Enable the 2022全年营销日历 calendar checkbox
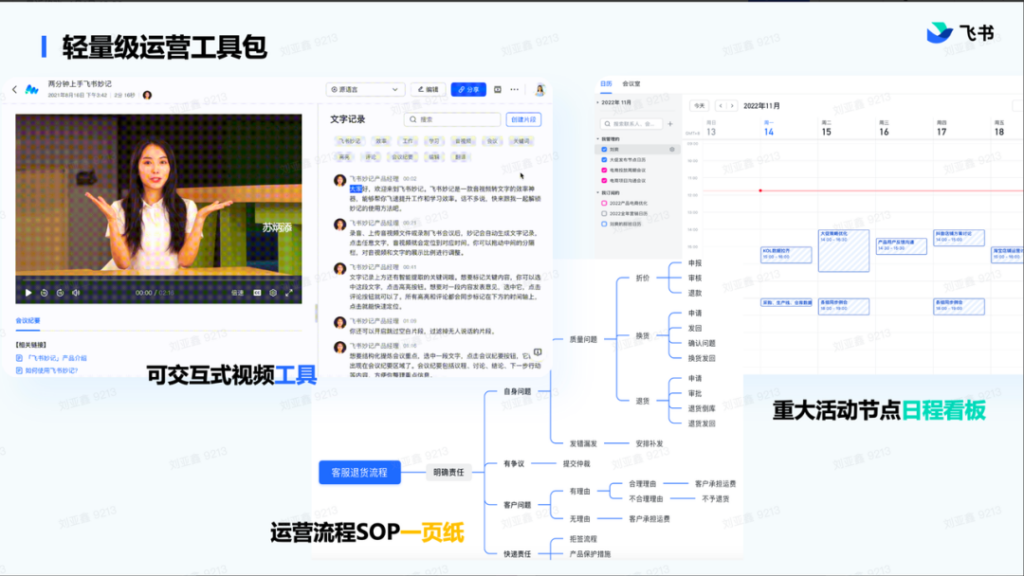This screenshot has height=576, width=1024. (x=603, y=213)
